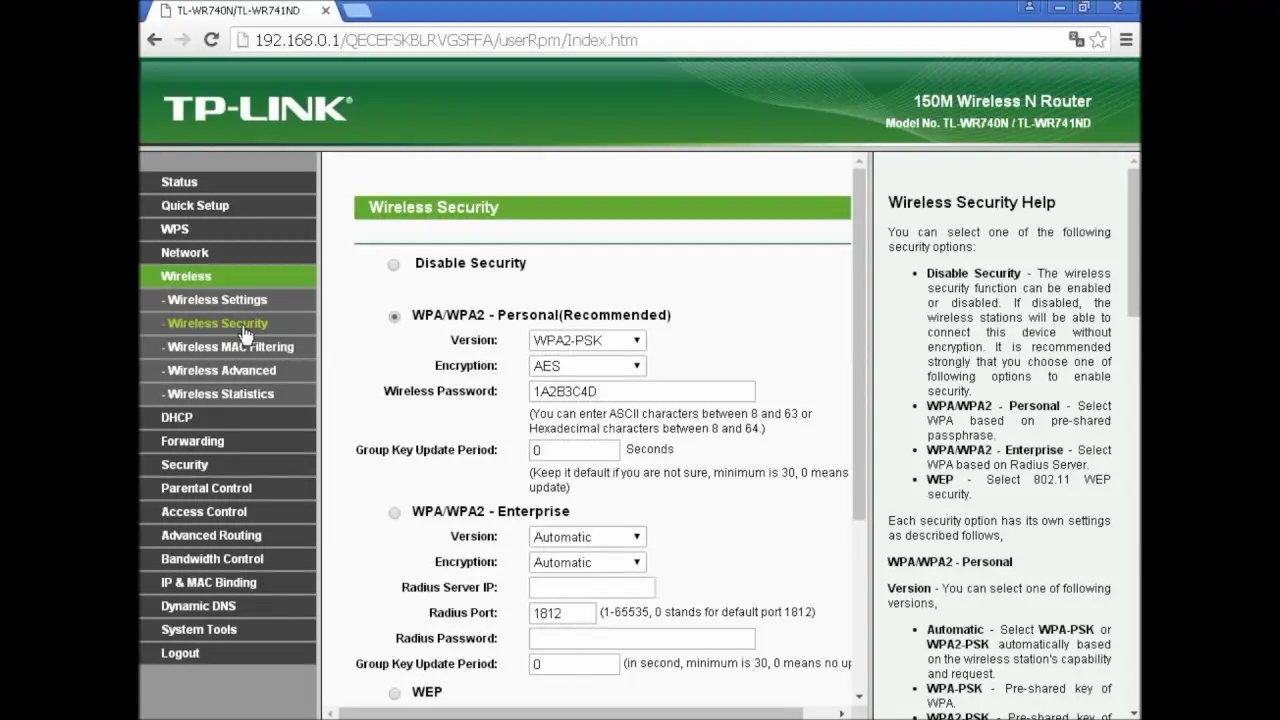
Task: Open the new tab button
Action: click(x=357, y=10)
